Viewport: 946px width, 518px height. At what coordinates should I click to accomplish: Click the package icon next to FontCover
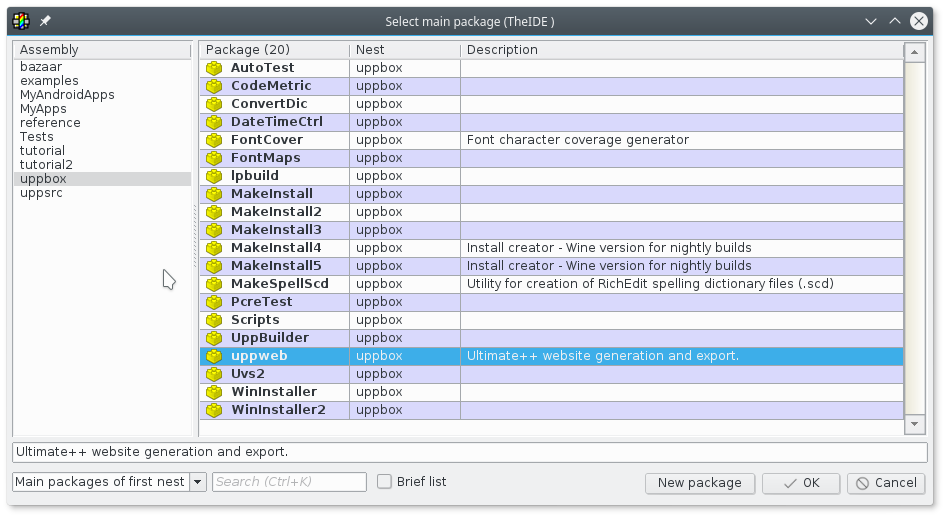(x=213, y=140)
